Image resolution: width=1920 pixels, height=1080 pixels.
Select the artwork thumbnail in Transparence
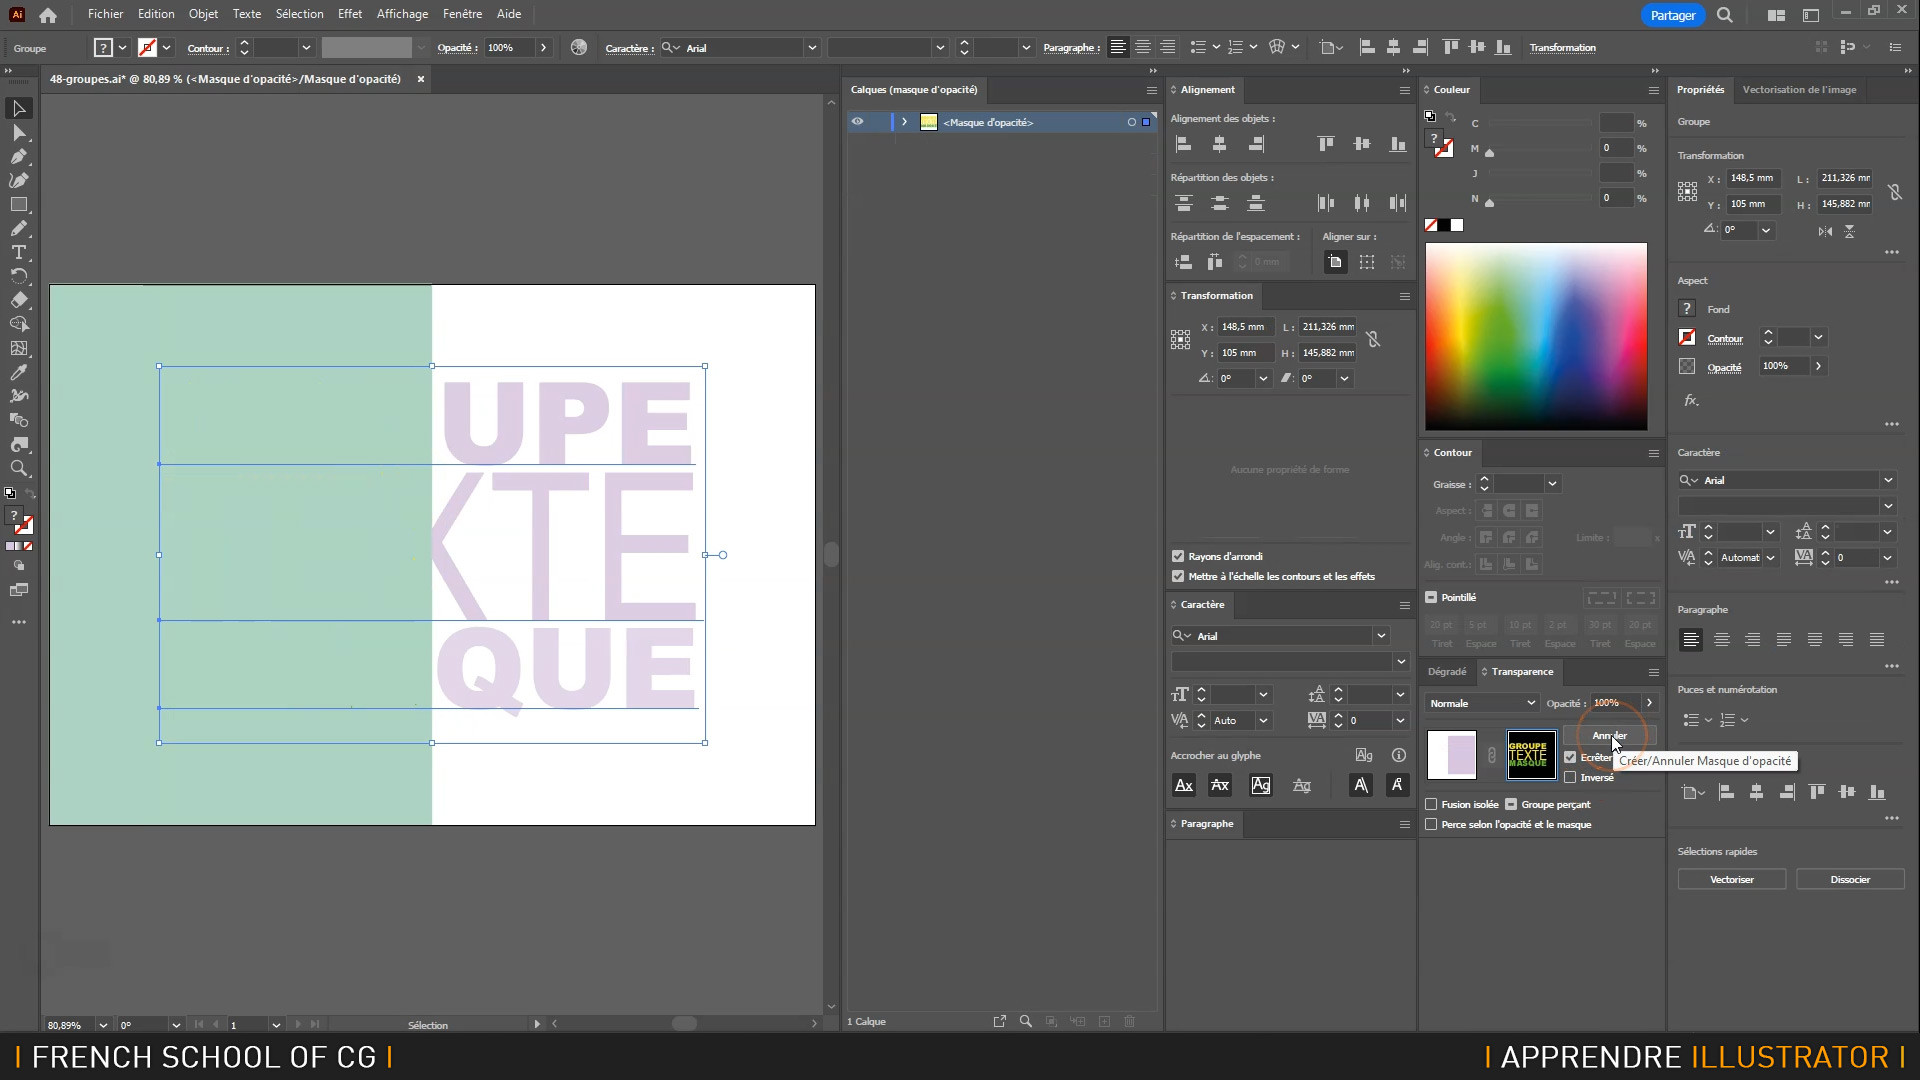[1451, 755]
